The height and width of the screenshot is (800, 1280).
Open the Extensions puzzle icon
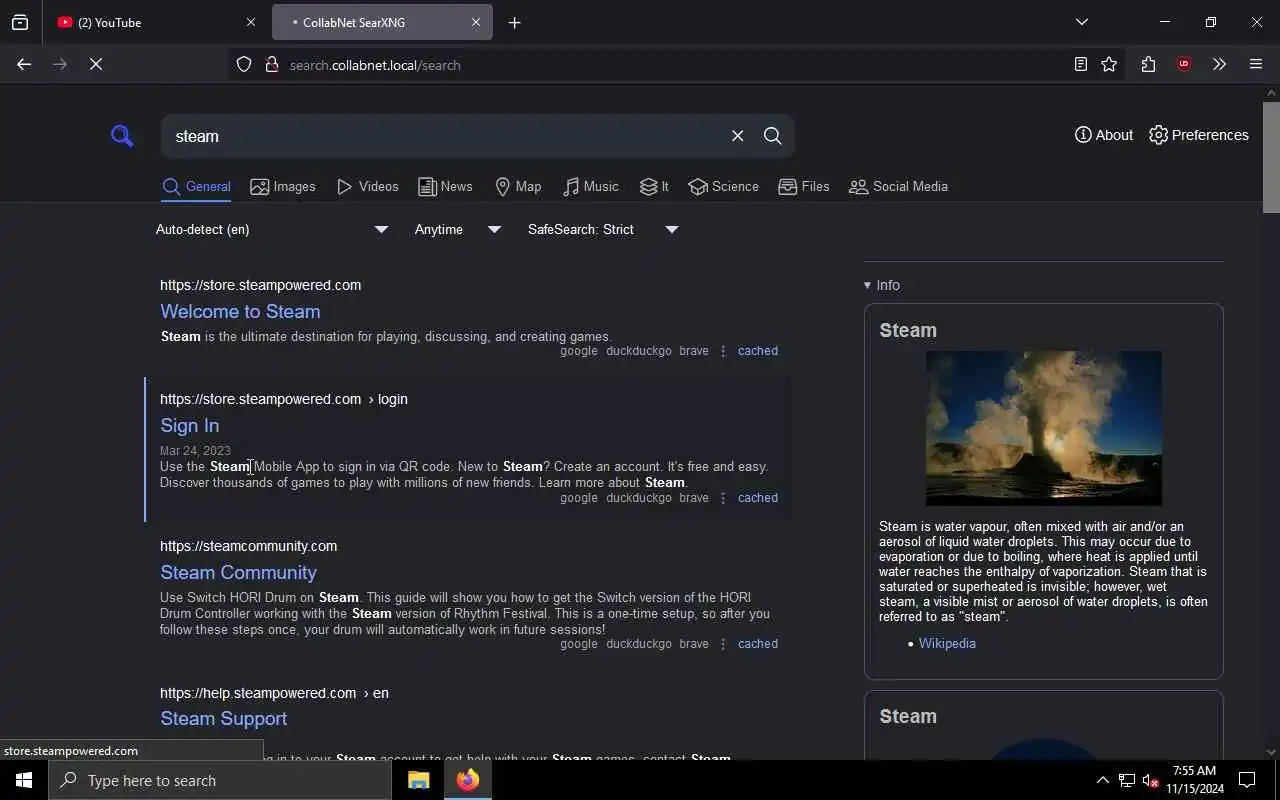[x=1148, y=65]
